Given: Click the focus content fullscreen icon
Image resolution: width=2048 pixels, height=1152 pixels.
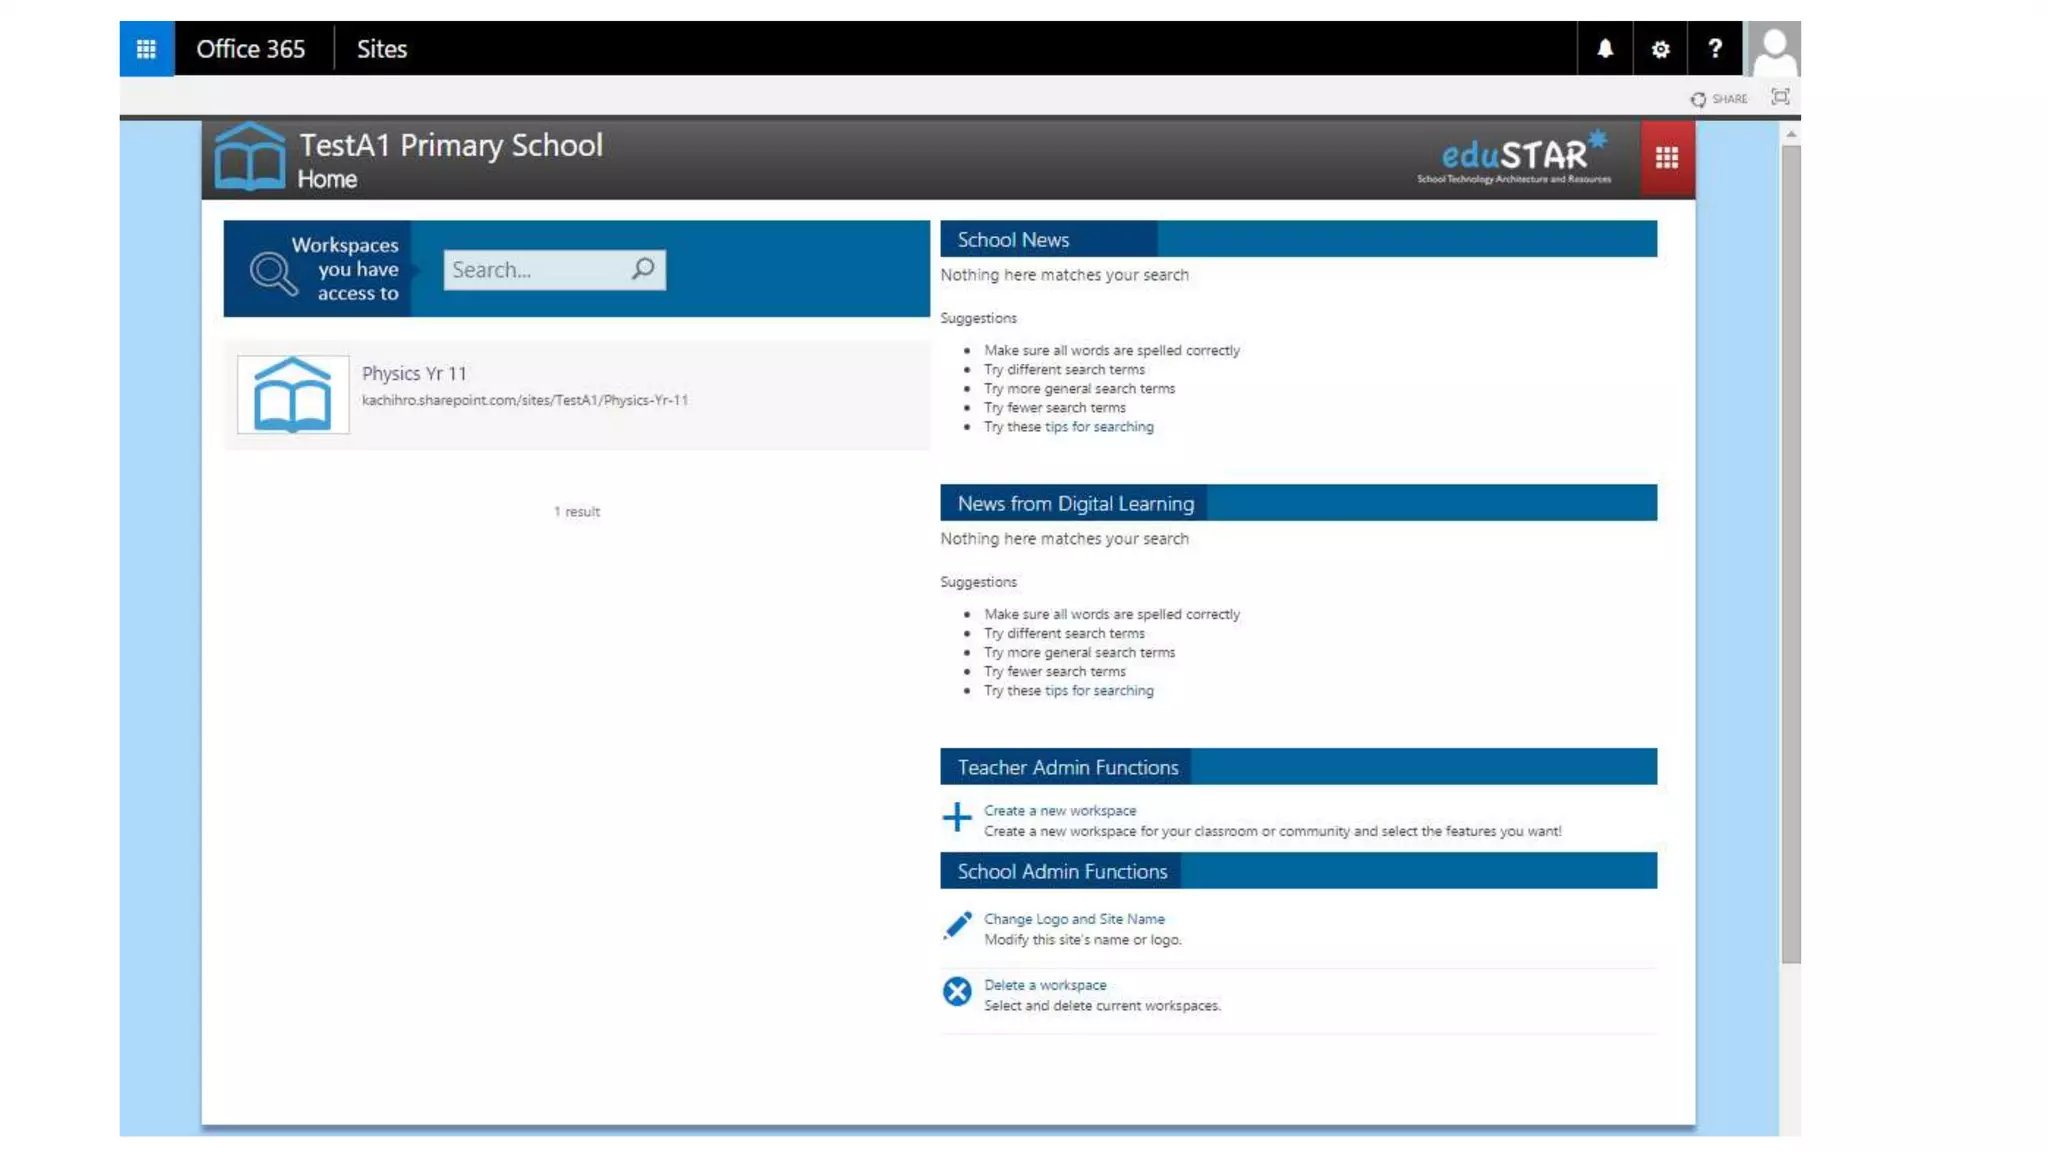Looking at the screenshot, I should click(1780, 97).
